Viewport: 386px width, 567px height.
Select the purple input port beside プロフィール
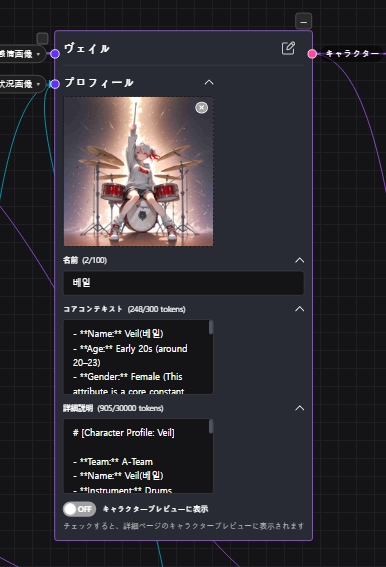coord(55,84)
